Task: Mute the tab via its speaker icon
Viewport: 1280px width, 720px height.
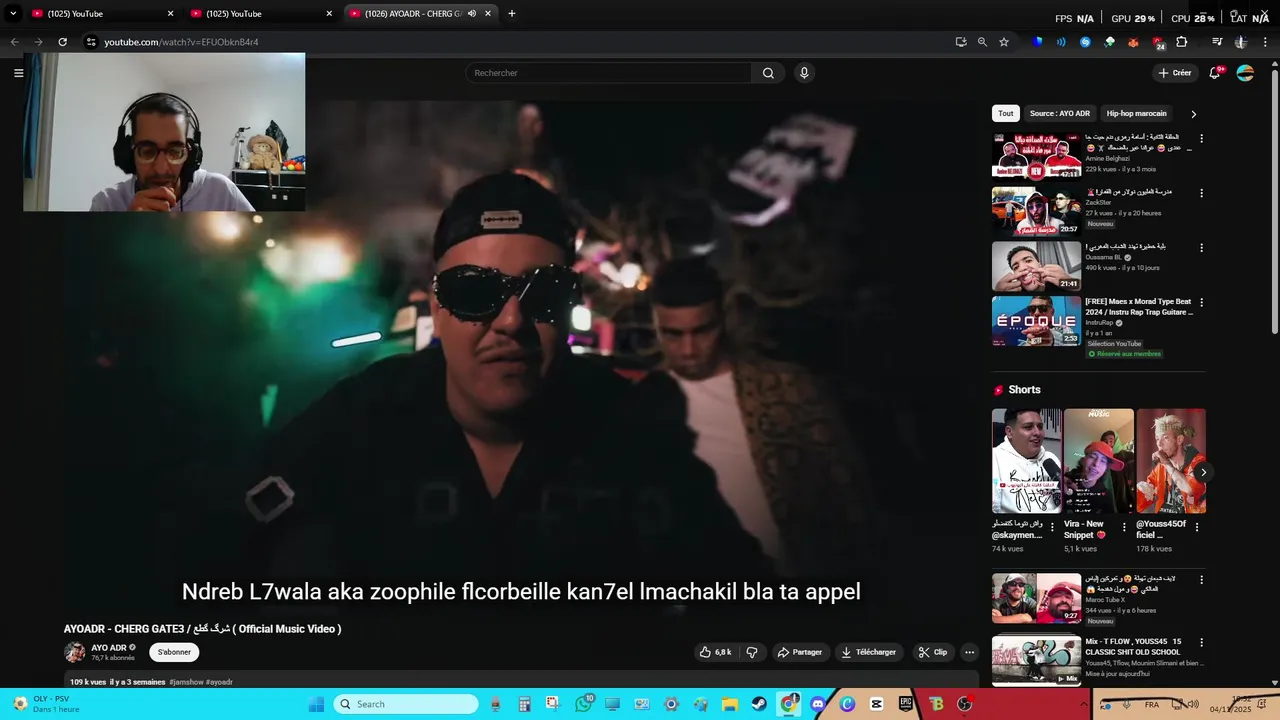Action: click(x=472, y=14)
